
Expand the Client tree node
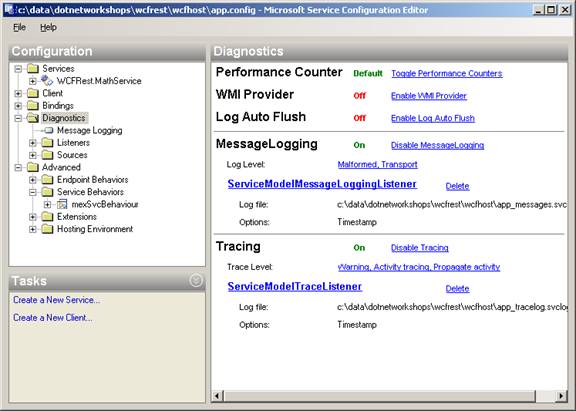18,93
